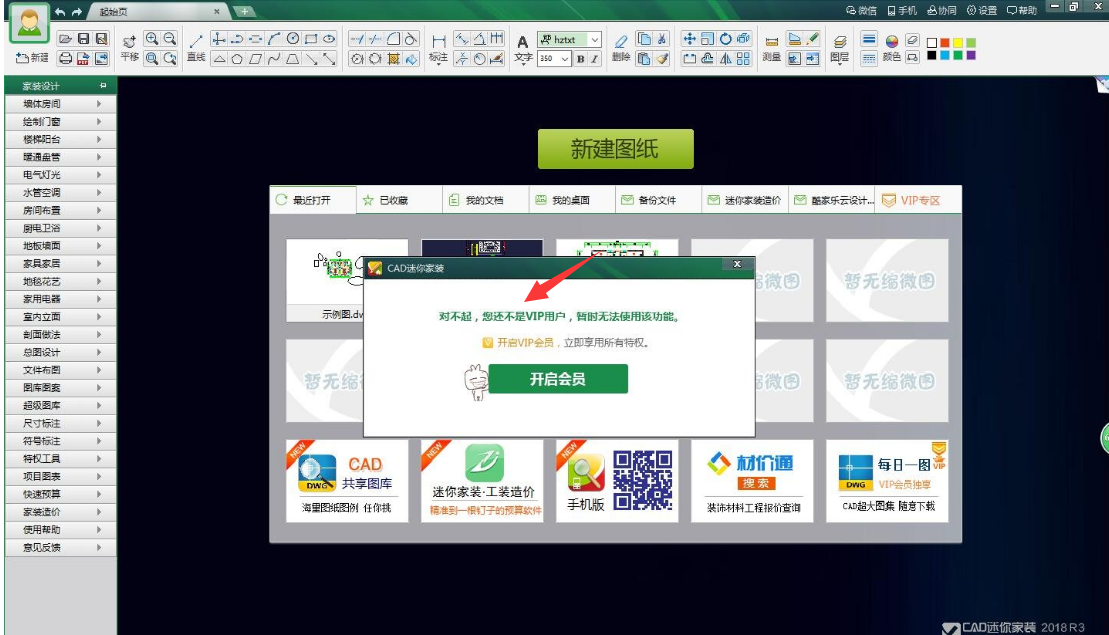Image resolution: width=1109 pixels, height=635 pixels.
Task: Open the 颜色 color wheel picker
Action: click(x=892, y=48)
